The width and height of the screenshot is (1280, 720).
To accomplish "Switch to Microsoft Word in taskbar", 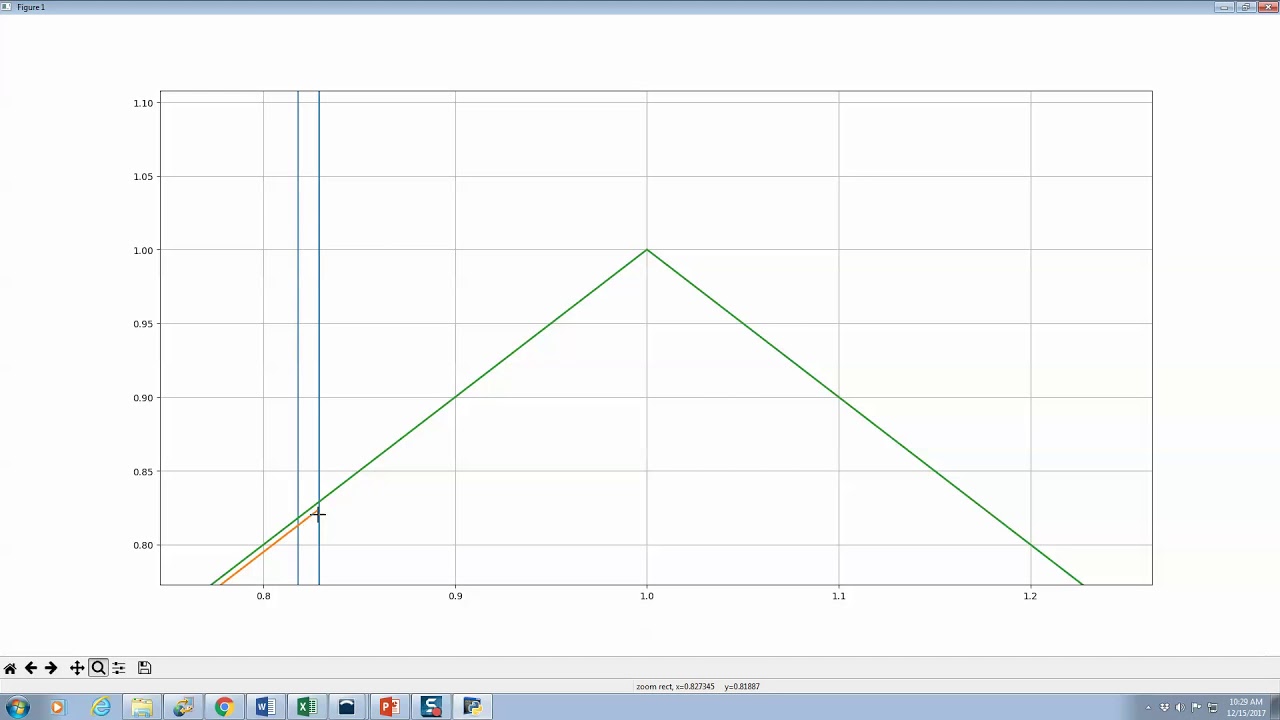I will pyautogui.click(x=265, y=708).
